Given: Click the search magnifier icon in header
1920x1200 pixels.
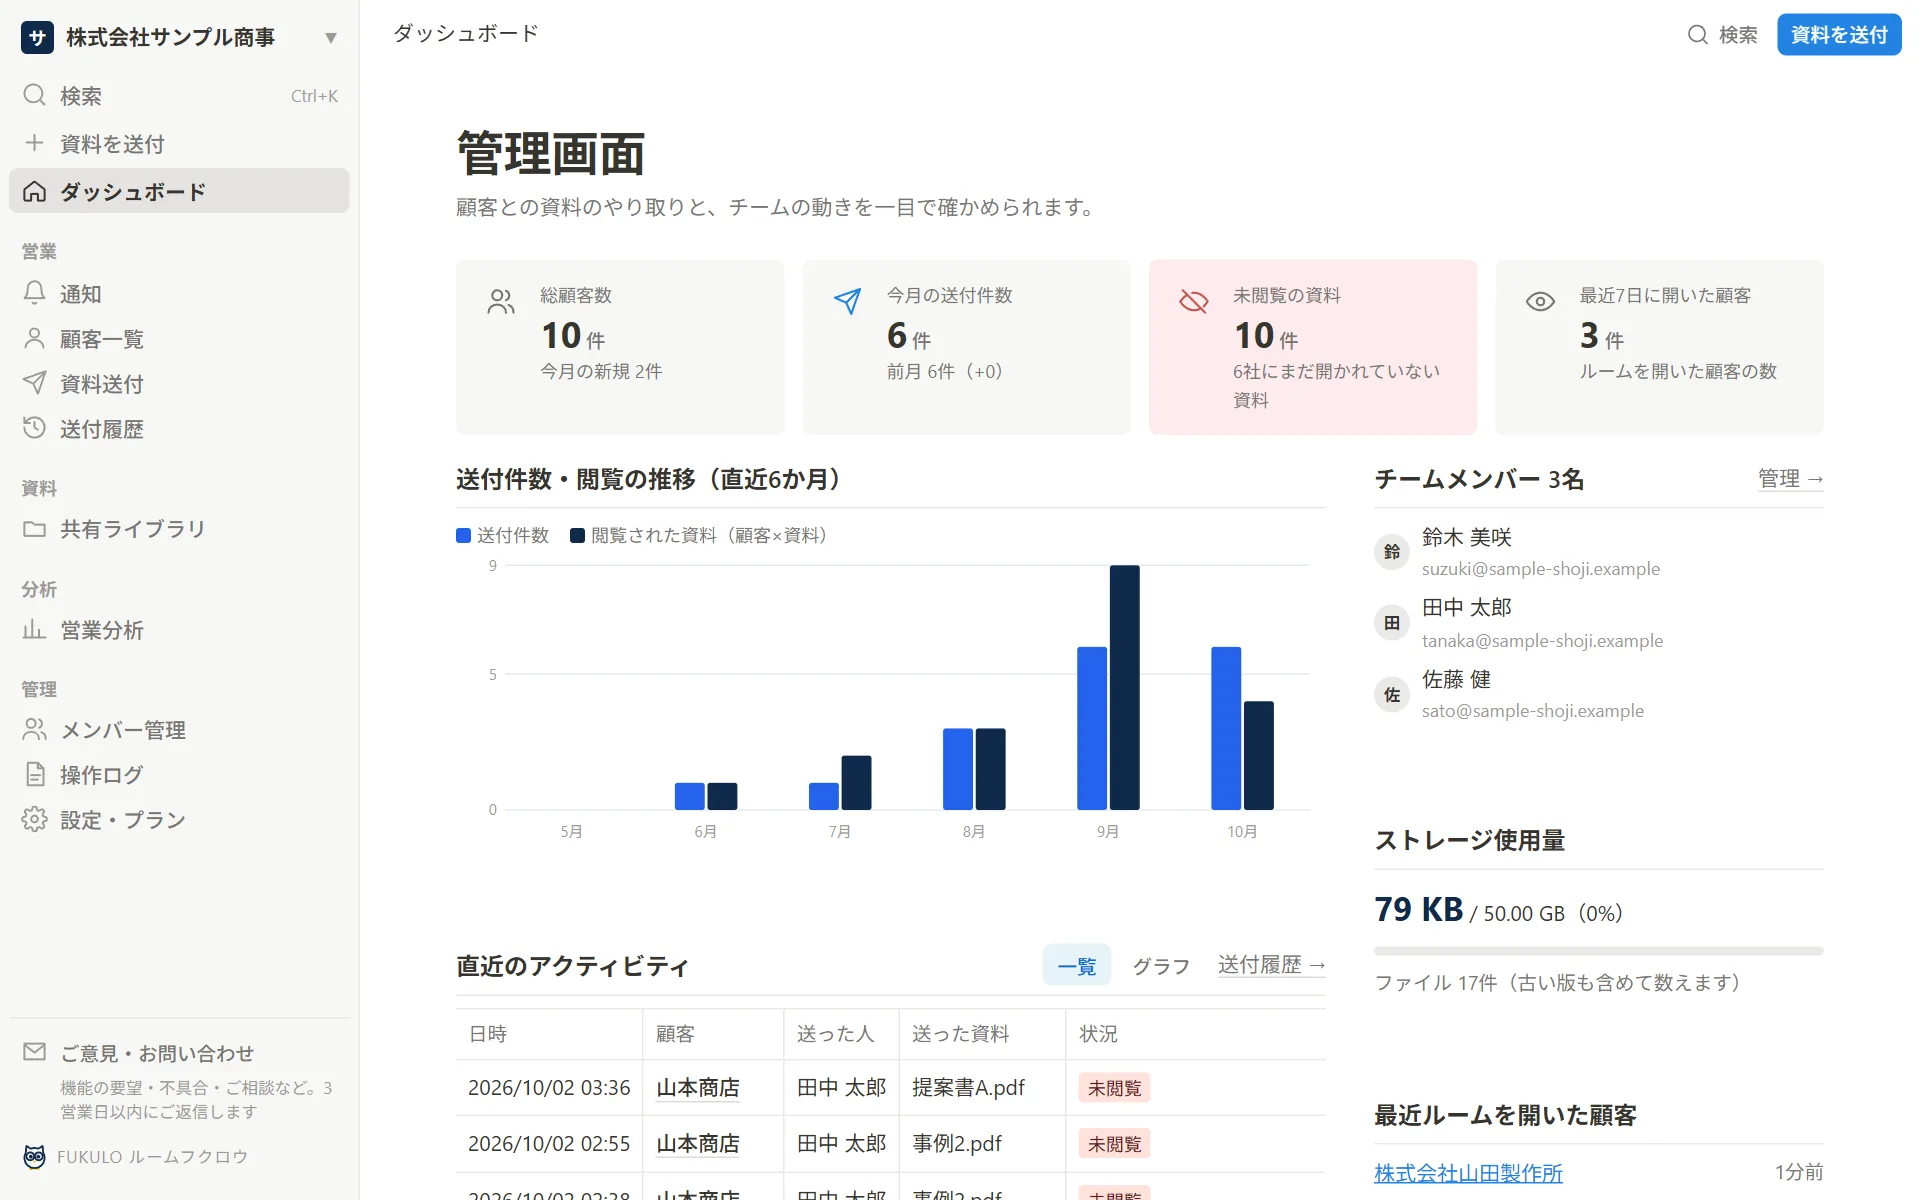Looking at the screenshot, I should click(1697, 35).
